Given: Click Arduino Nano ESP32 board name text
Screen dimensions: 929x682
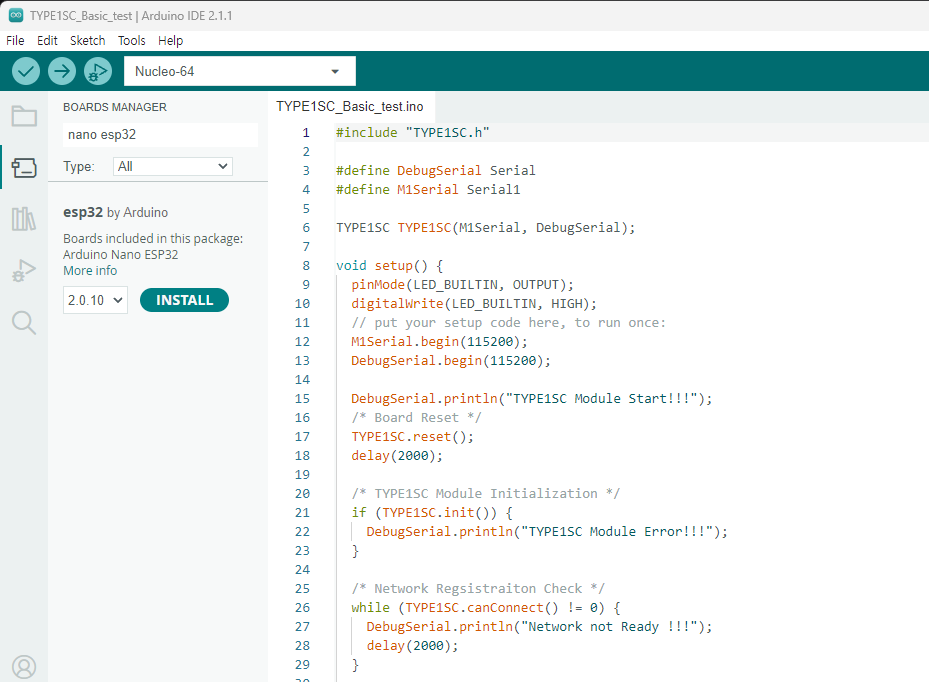Looking at the screenshot, I should click(x=121, y=255).
